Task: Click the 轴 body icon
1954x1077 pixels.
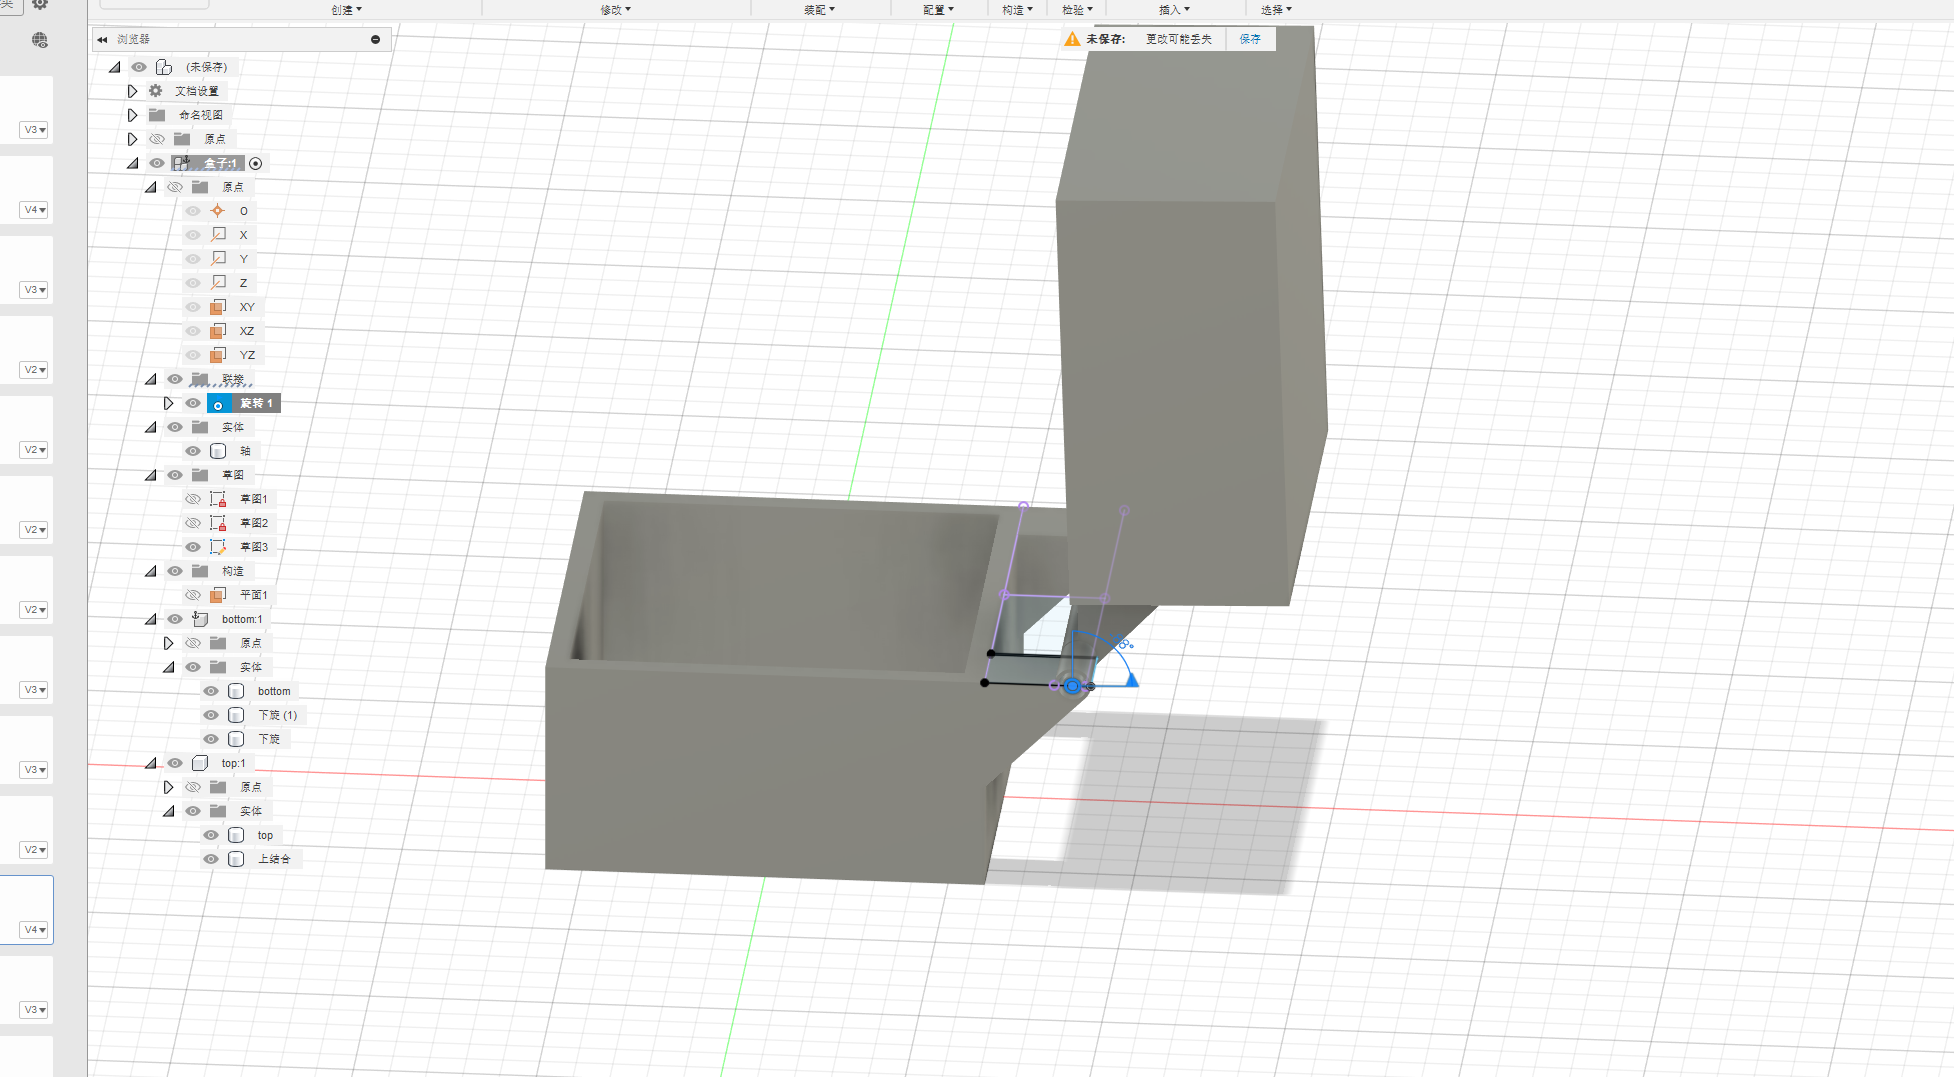Action: (218, 451)
